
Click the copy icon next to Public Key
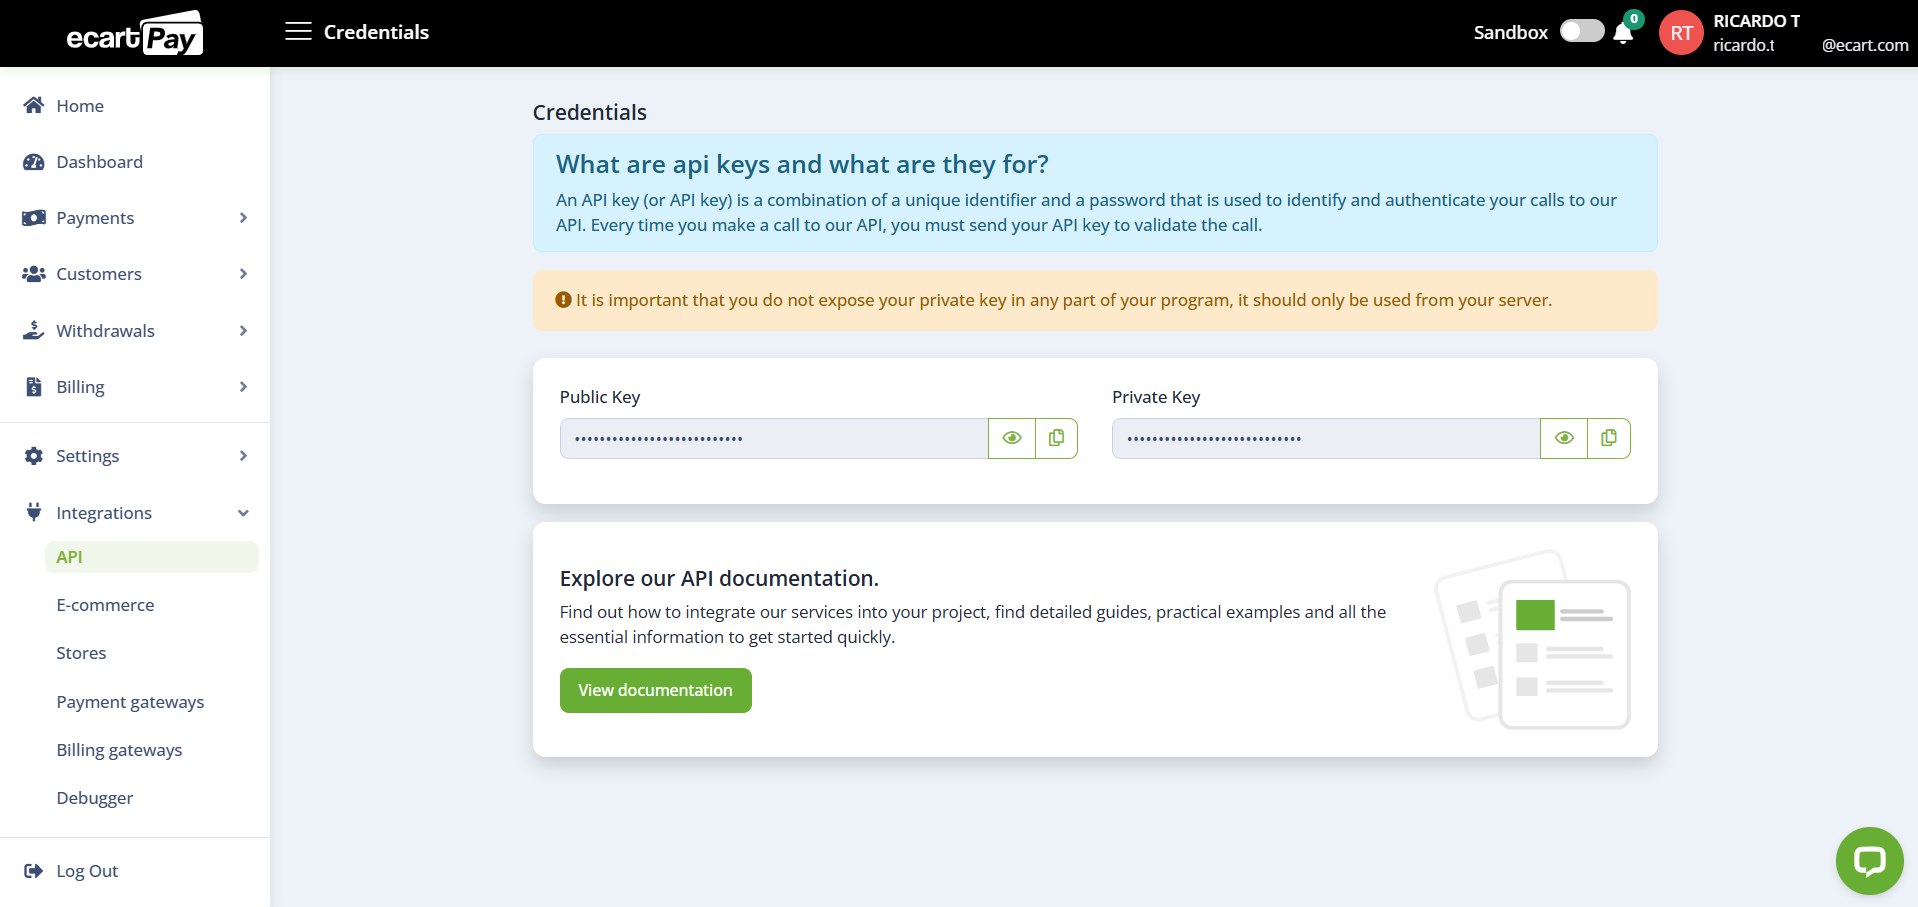point(1056,438)
